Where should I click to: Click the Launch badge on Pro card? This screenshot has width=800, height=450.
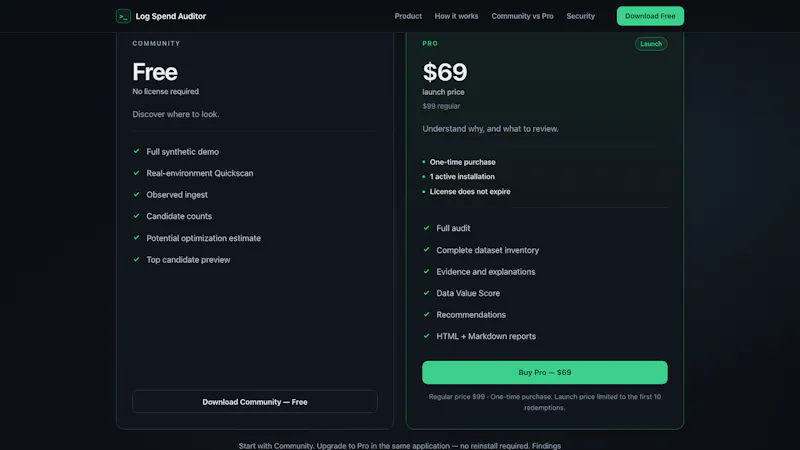pyautogui.click(x=651, y=44)
